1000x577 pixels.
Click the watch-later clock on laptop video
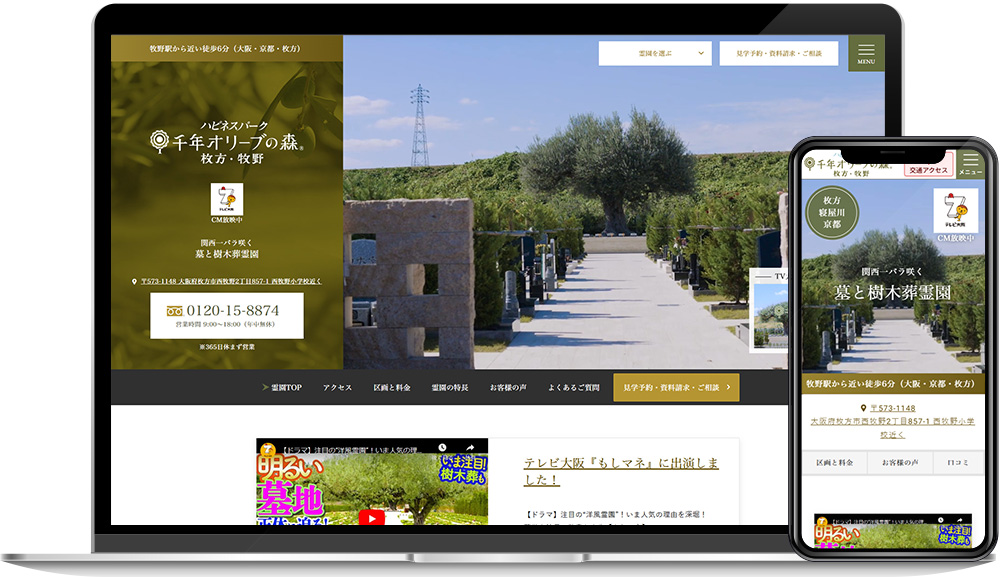443,448
